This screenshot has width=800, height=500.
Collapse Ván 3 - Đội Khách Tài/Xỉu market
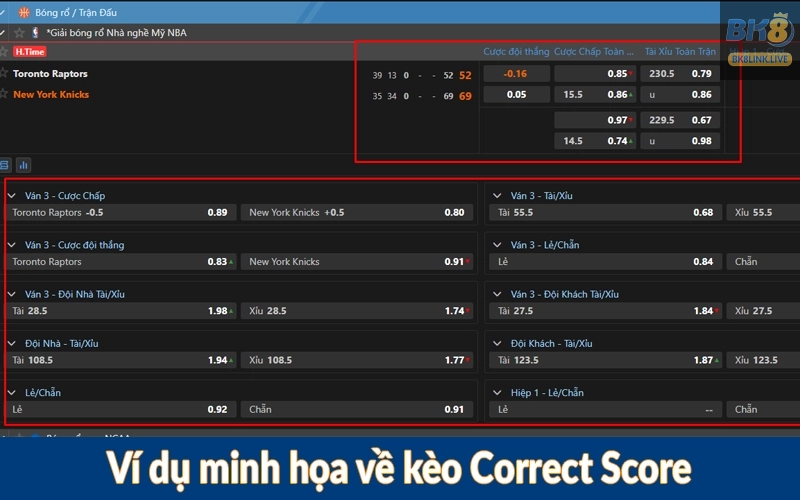[x=497, y=294]
